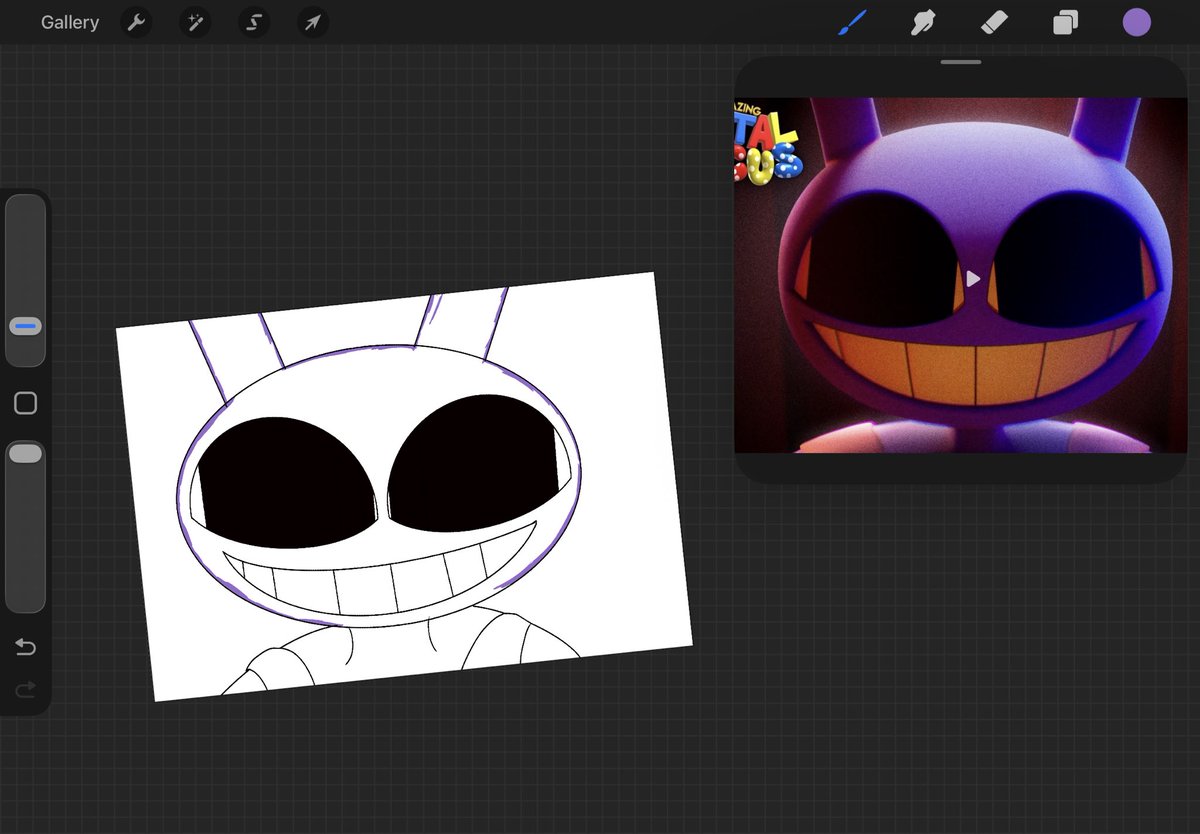Open the Adjustments magic wand menu
This screenshot has width=1200, height=834.
click(195, 22)
